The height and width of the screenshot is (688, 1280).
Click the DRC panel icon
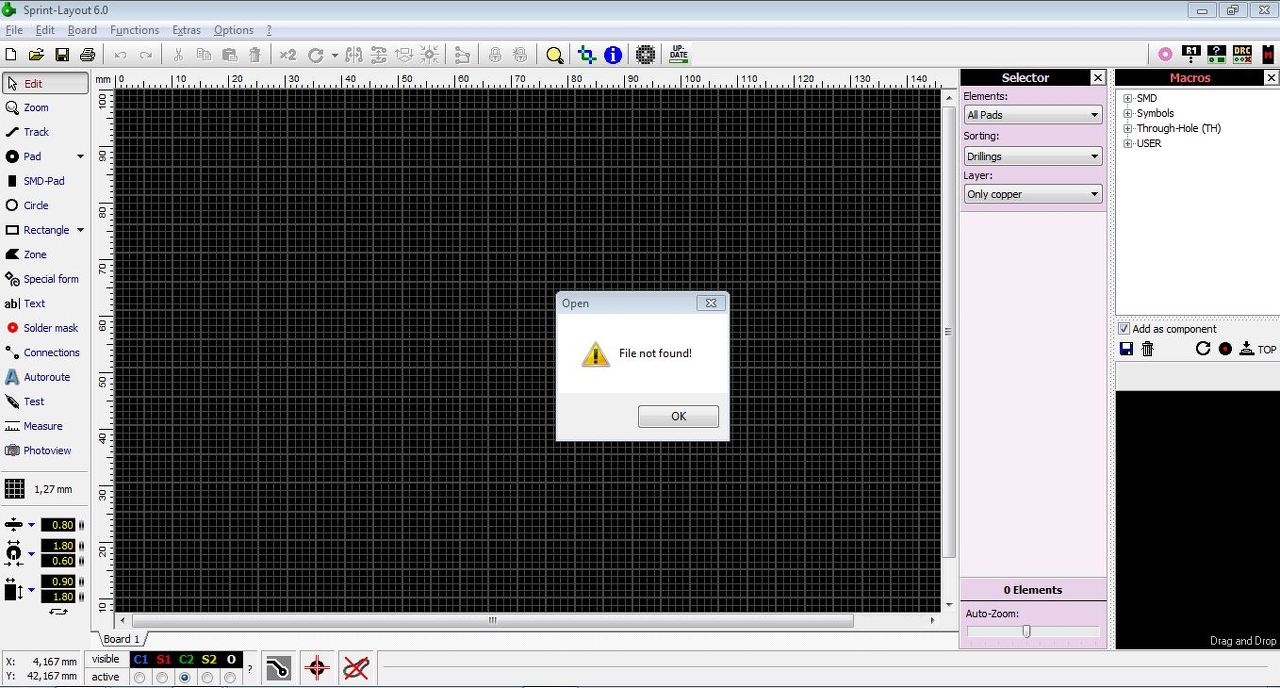pyautogui.click(x=1242, y=54)
